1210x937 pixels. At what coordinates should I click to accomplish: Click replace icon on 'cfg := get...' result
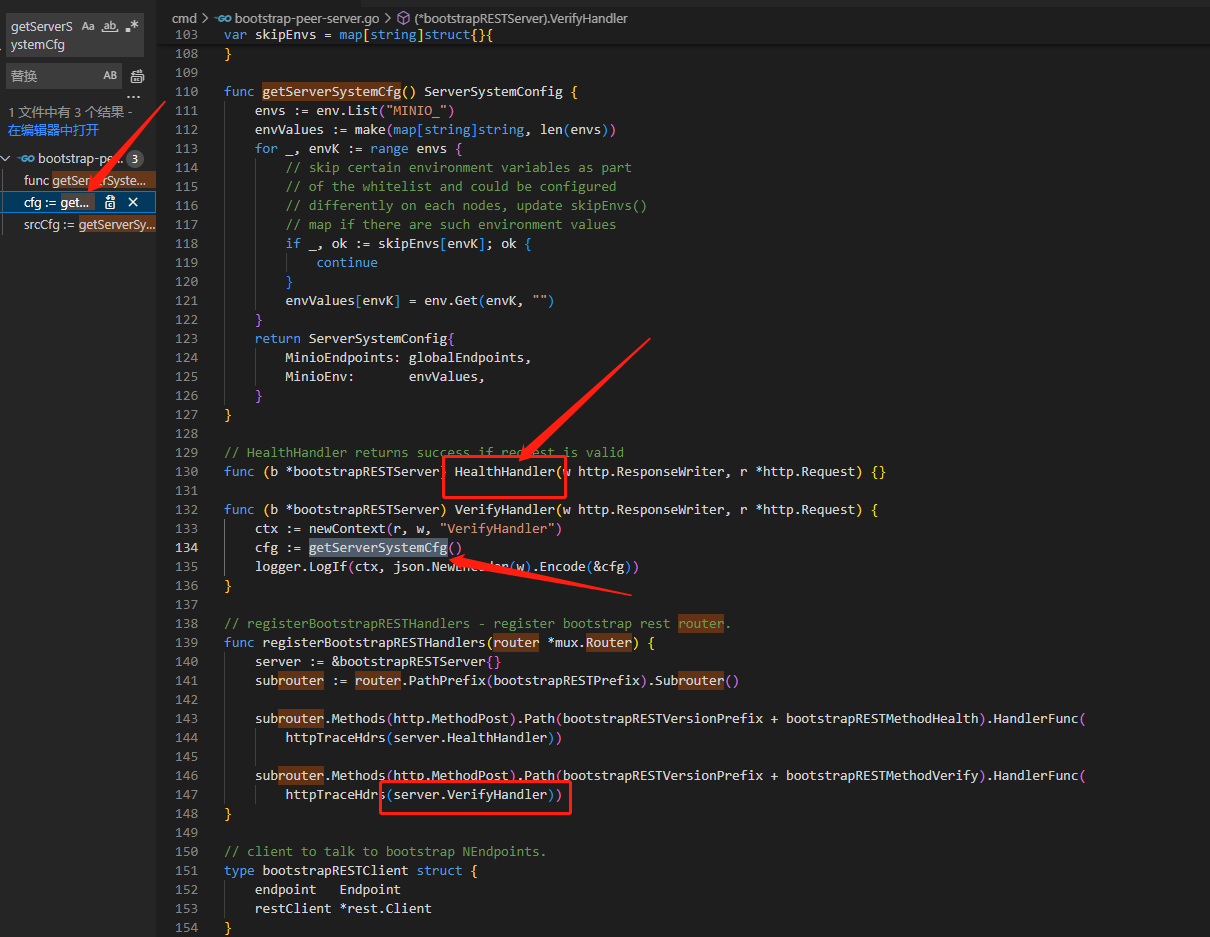coord(111,202)
